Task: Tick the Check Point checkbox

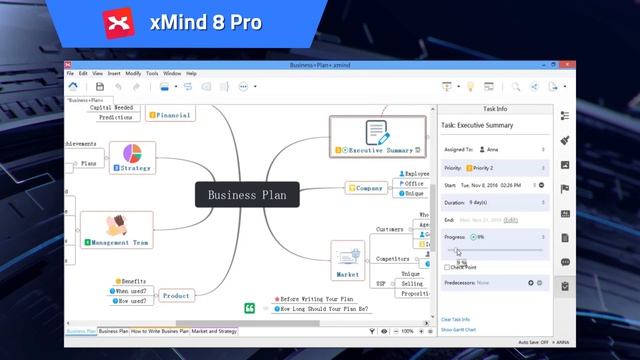Action: pyautogui.click(x=447, y=267)
